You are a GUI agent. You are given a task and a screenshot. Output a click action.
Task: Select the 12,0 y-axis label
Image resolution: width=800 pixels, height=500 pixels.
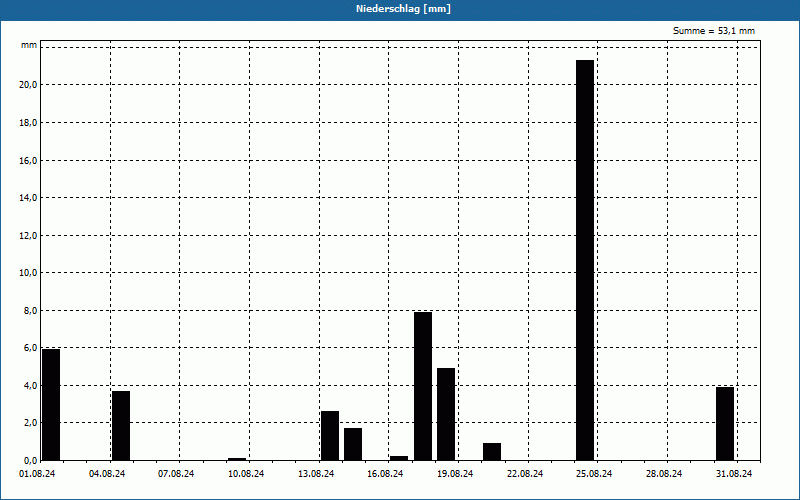click(28, 235)
